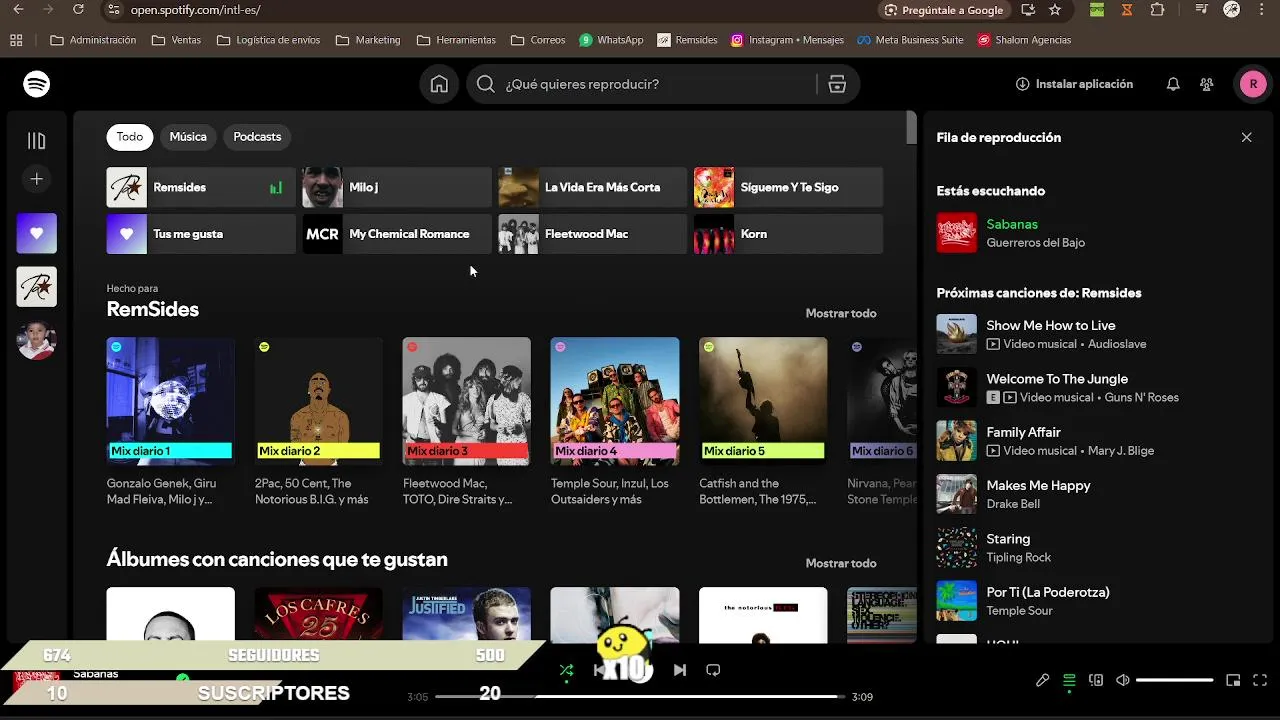Open the Remsides shortcut tile
This screenshot has height=720, width=1280.
point(201,187)
